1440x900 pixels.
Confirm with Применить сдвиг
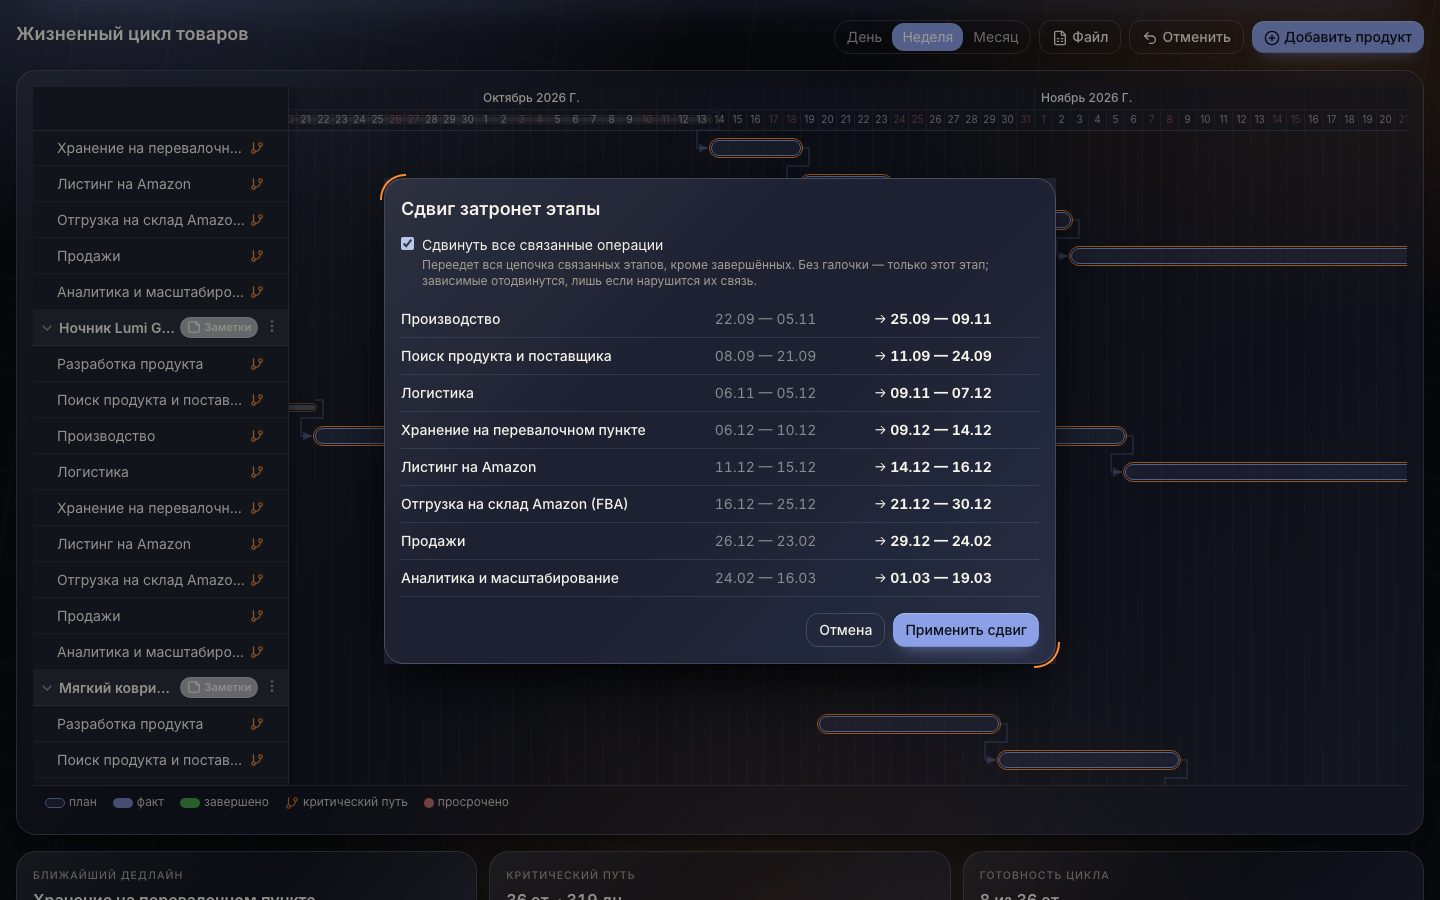pos(966,630)
